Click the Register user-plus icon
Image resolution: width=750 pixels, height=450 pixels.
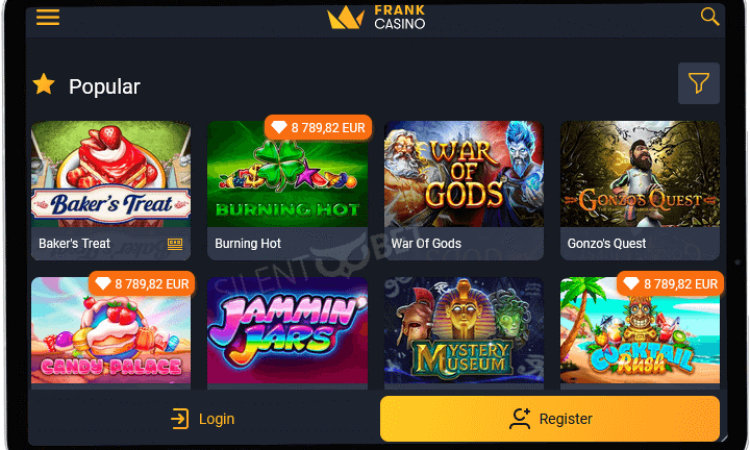tap(520, 418)
